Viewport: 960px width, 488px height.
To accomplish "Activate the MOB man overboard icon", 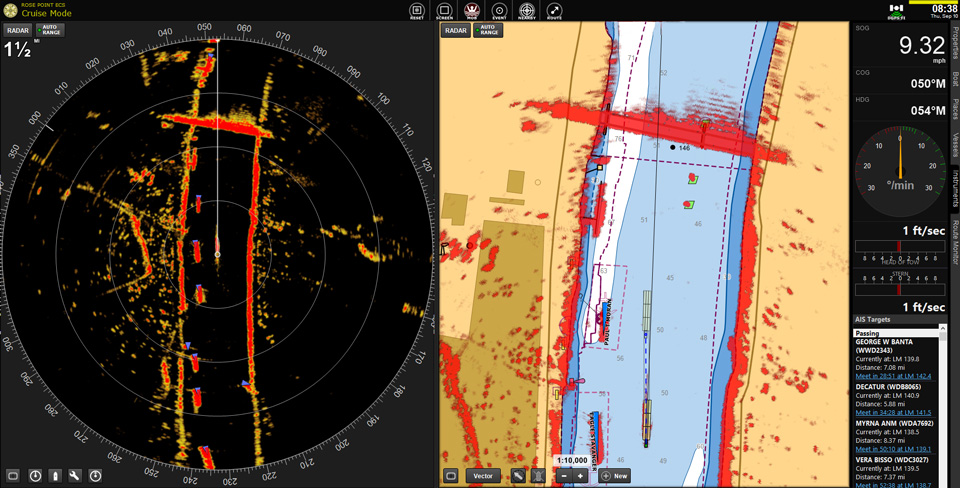I will pyautogui.click(x=471, y=10).
